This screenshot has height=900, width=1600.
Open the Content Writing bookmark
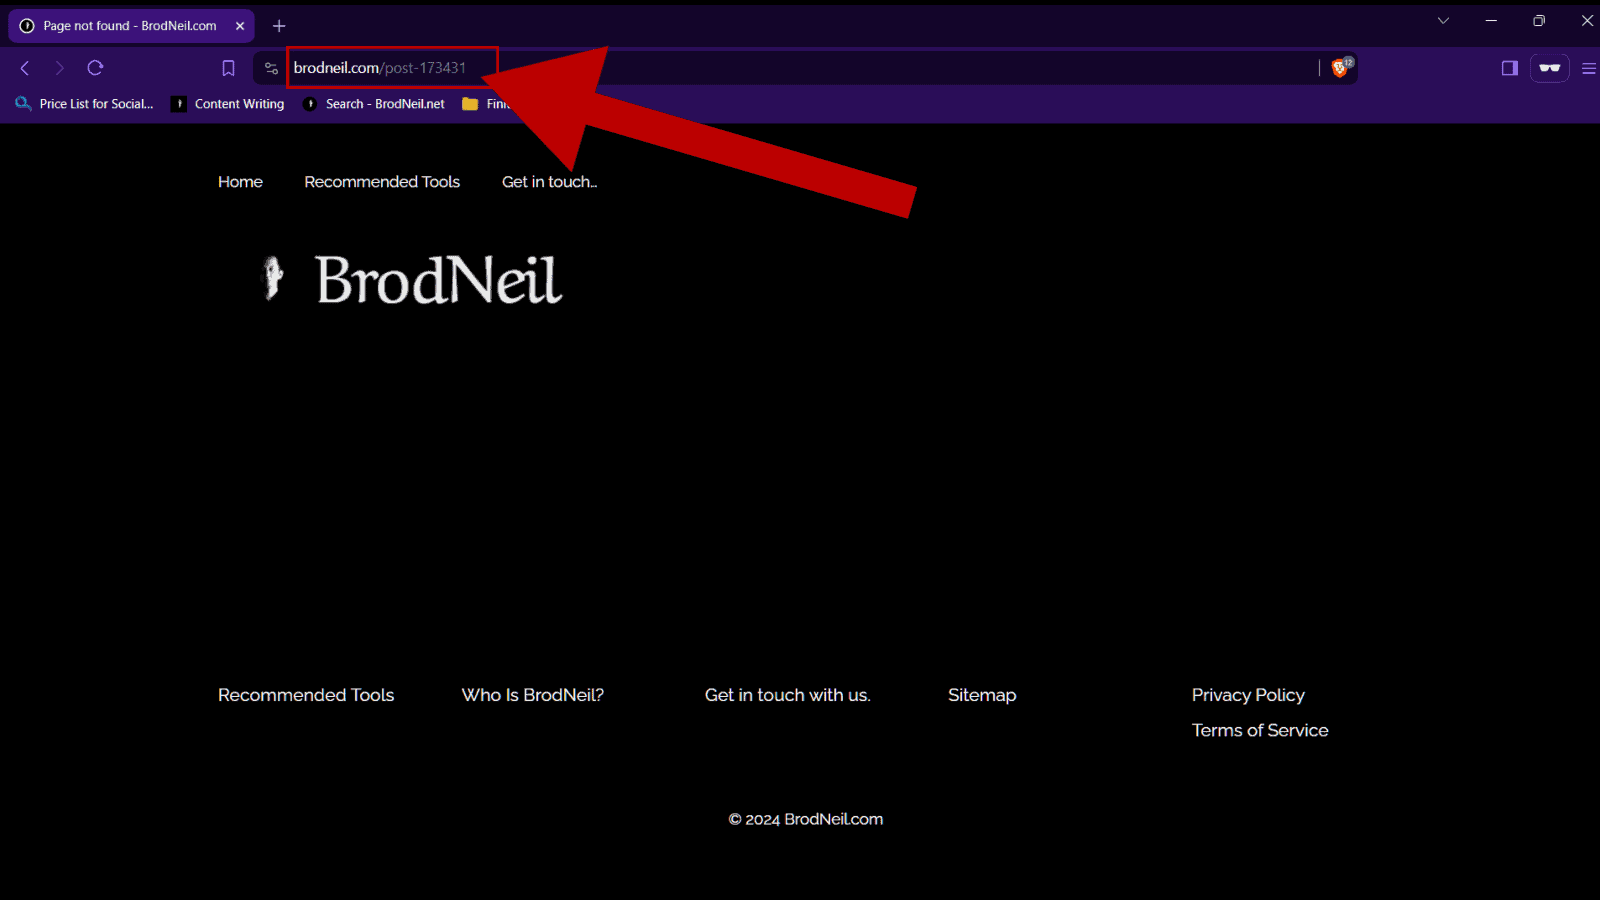[229, 104]
